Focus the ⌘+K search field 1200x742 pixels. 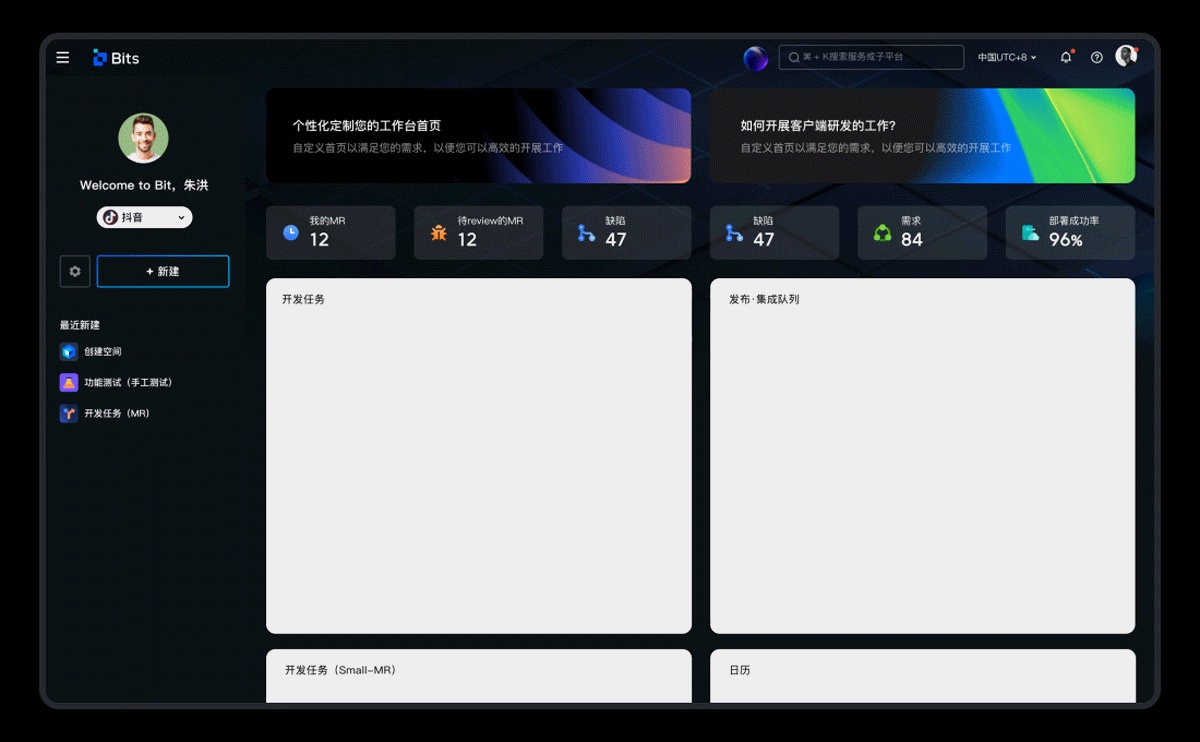[871, 57]
